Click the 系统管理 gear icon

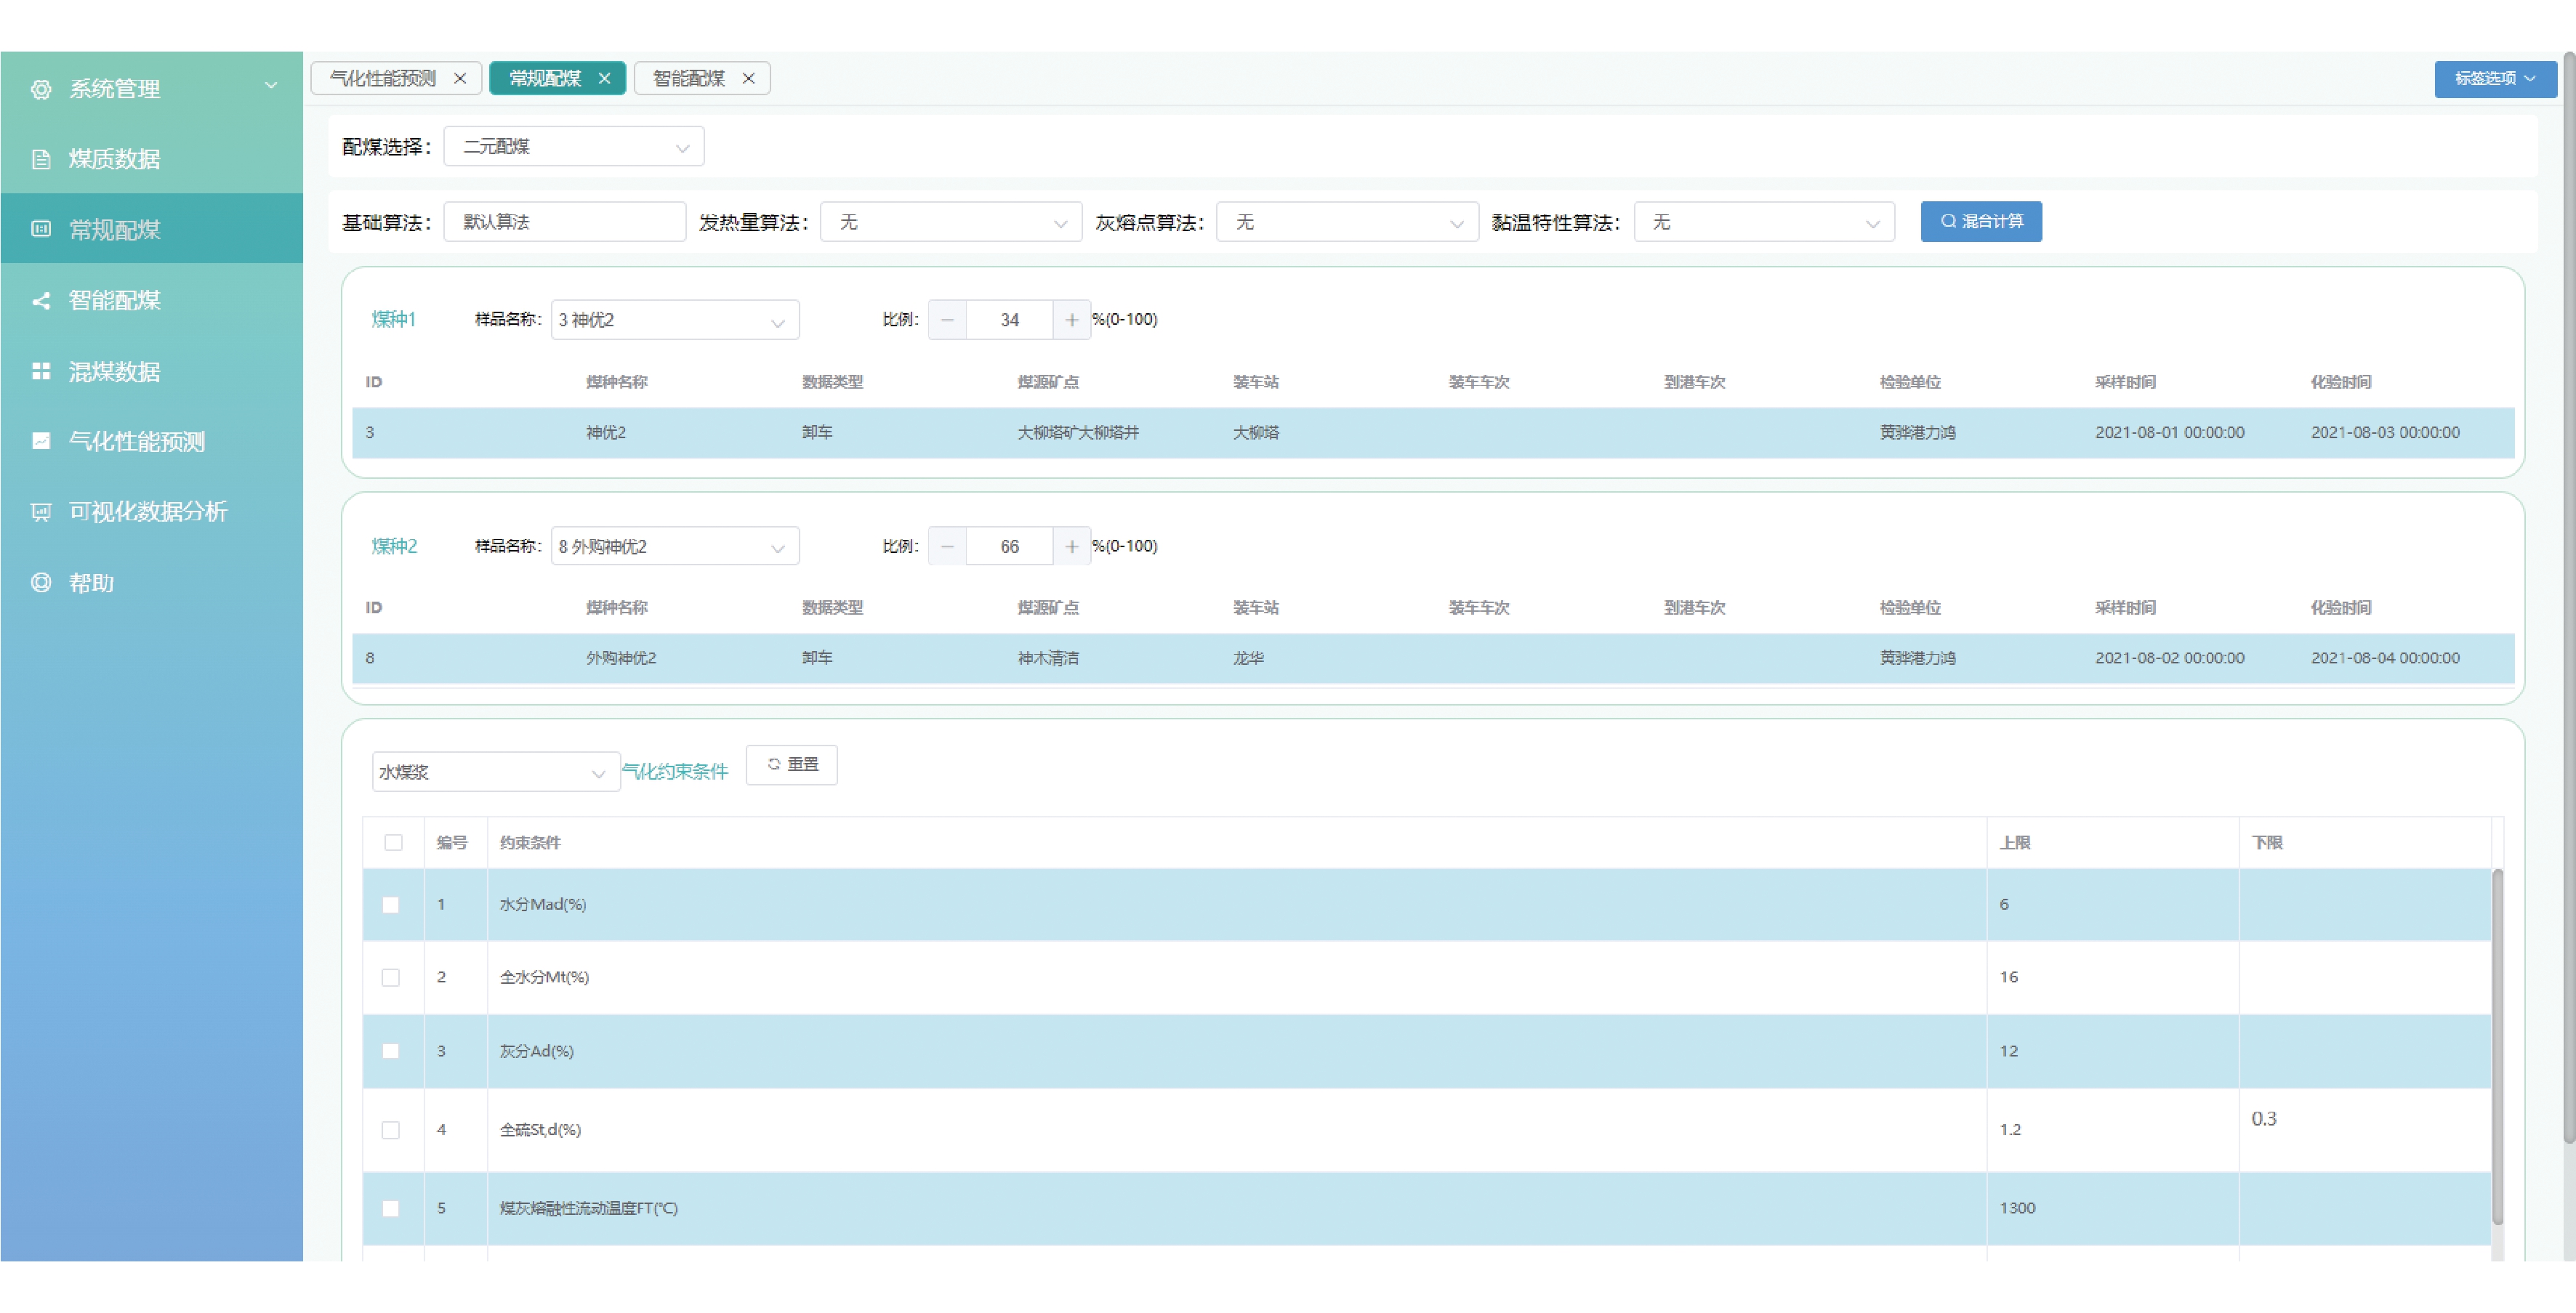coord(41,89)
